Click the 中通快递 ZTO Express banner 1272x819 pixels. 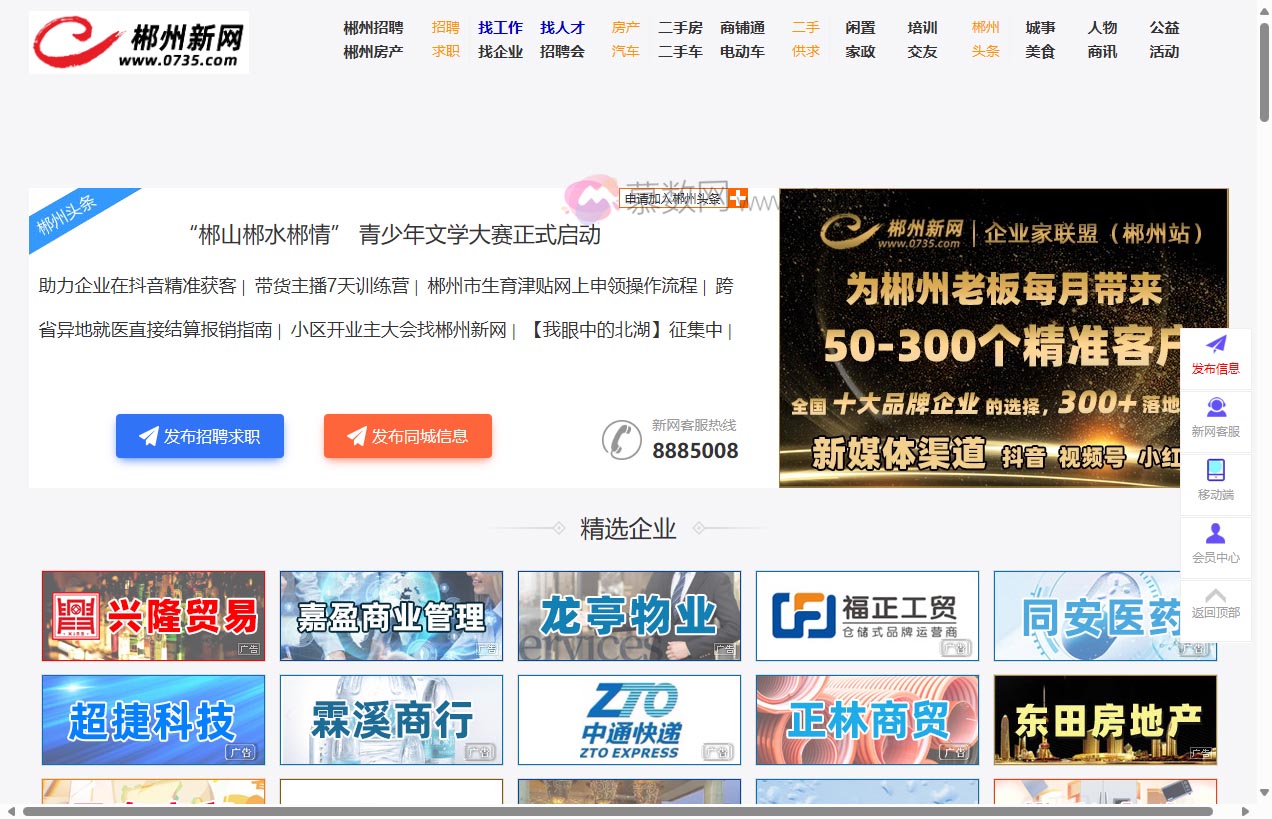629,720
